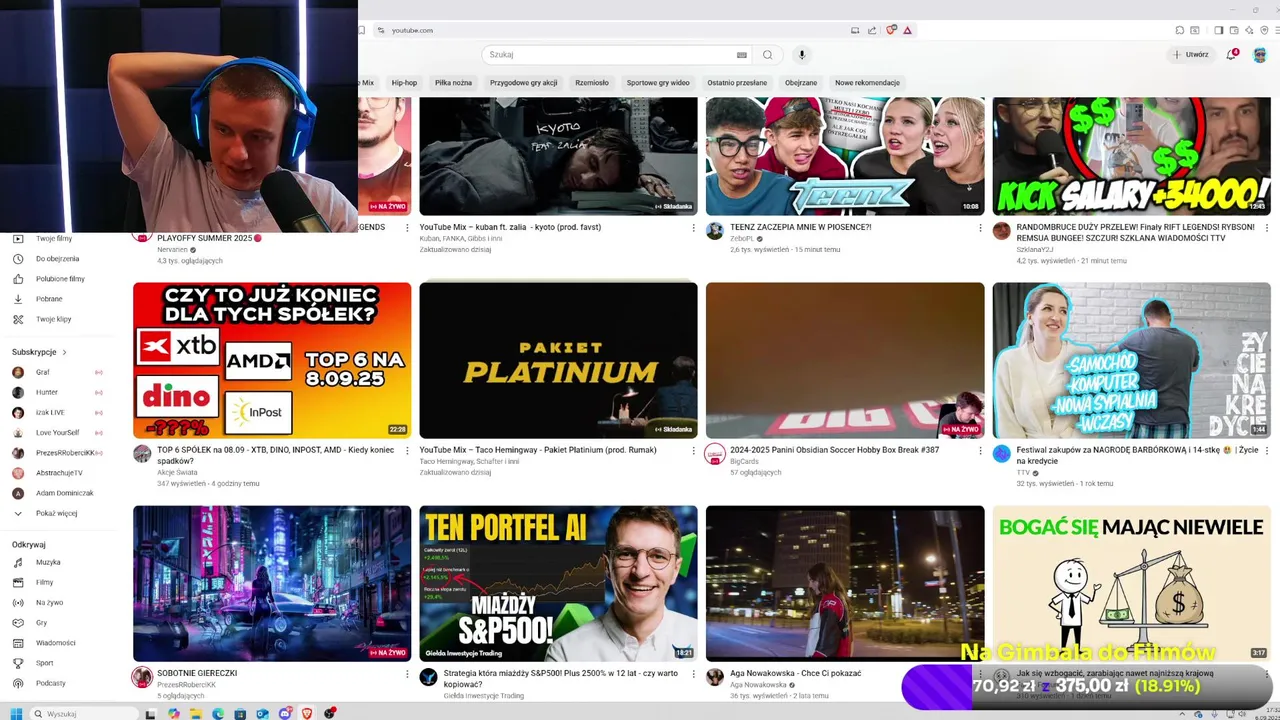
Task: Click the Windows Start button
Action: pos(16,713)
